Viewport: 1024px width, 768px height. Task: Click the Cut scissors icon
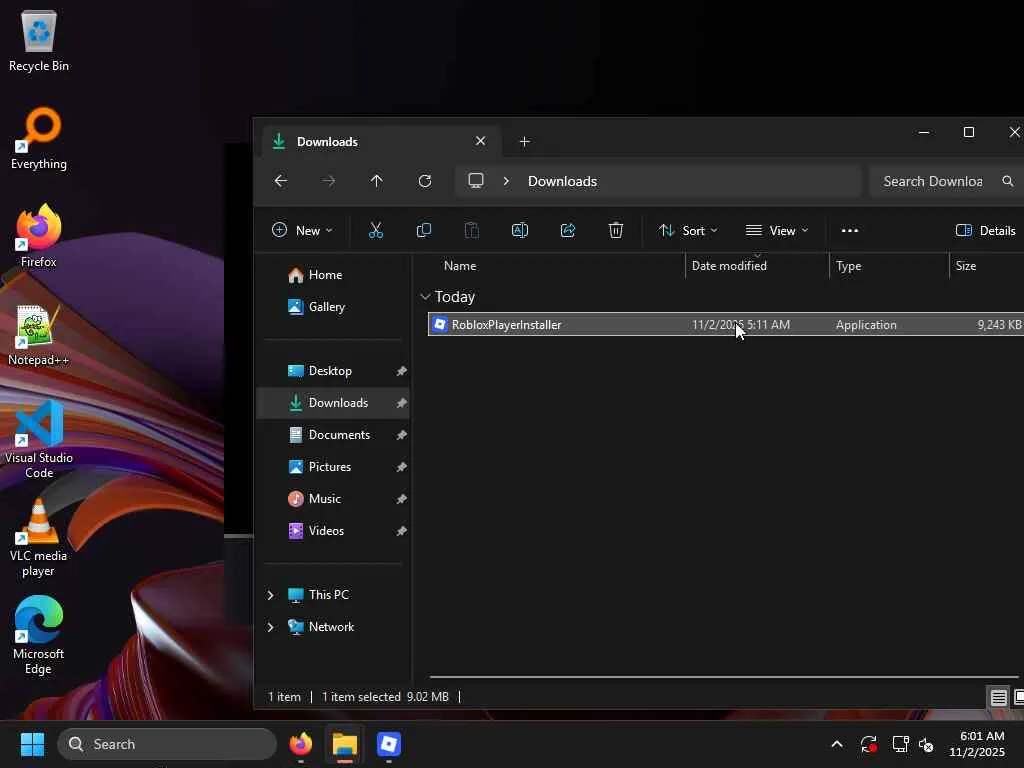click(x=376, y=231)
